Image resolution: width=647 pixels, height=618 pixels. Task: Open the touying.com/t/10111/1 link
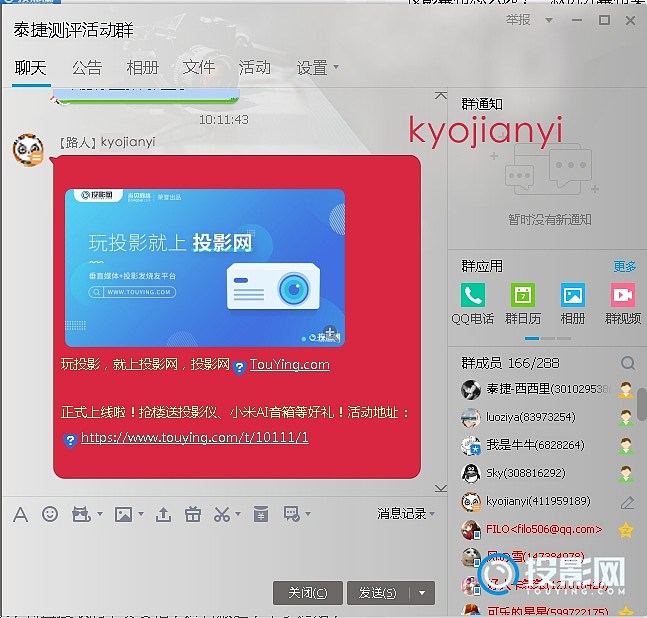click(x=194, y=438)
